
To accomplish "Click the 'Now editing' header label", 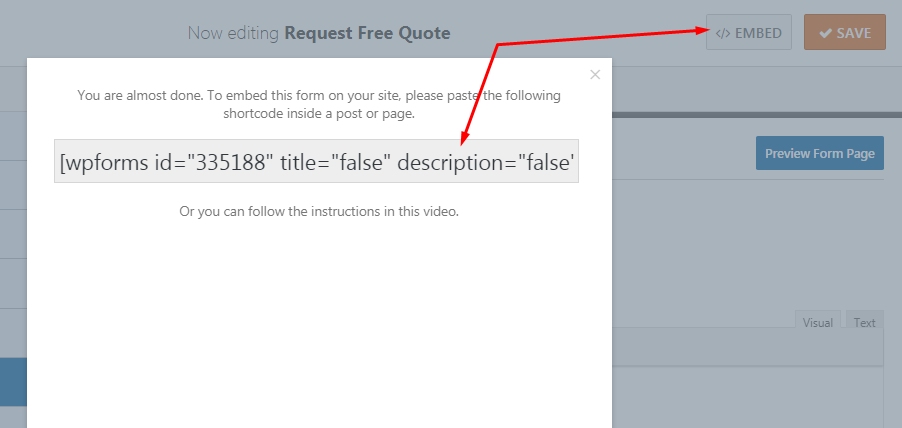I will pyautogui.click(x=233, y=33).
